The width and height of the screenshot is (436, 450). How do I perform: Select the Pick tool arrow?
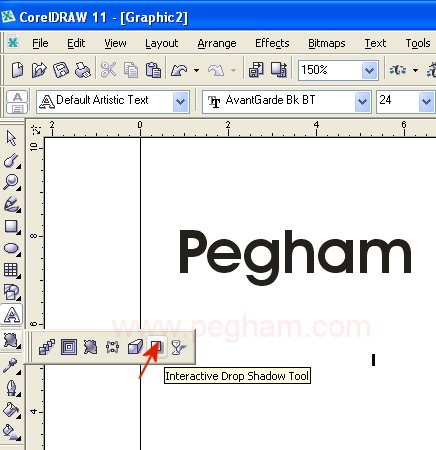(11, 138)
